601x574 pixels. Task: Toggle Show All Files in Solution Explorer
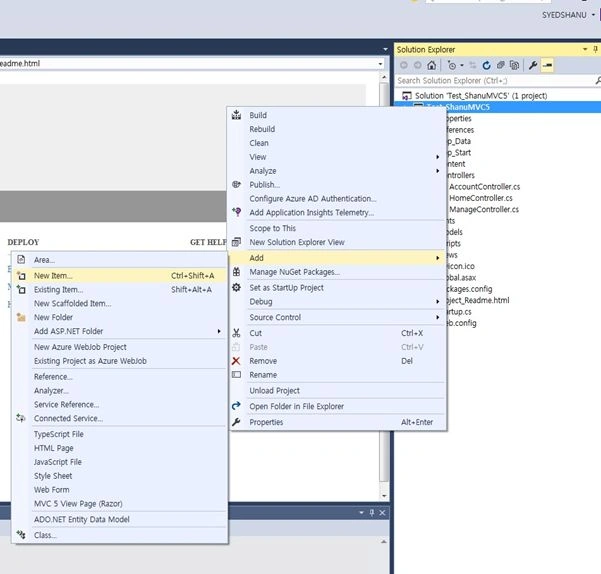(514, 65)
